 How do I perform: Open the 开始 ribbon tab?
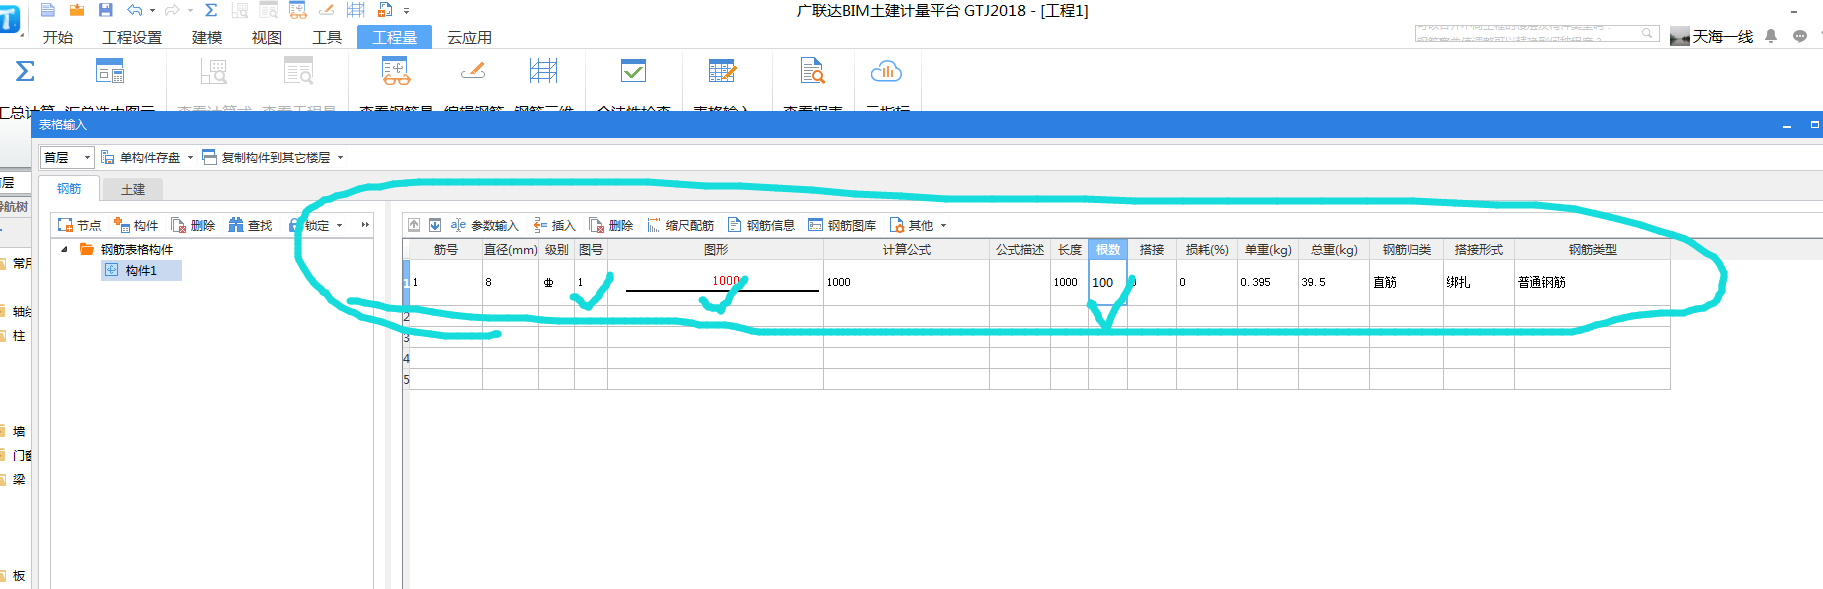click(x=58, y=37)
